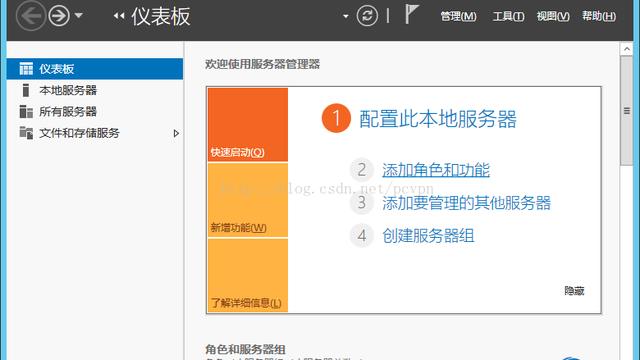Click the forward navigation arrow

pos(59,16)
